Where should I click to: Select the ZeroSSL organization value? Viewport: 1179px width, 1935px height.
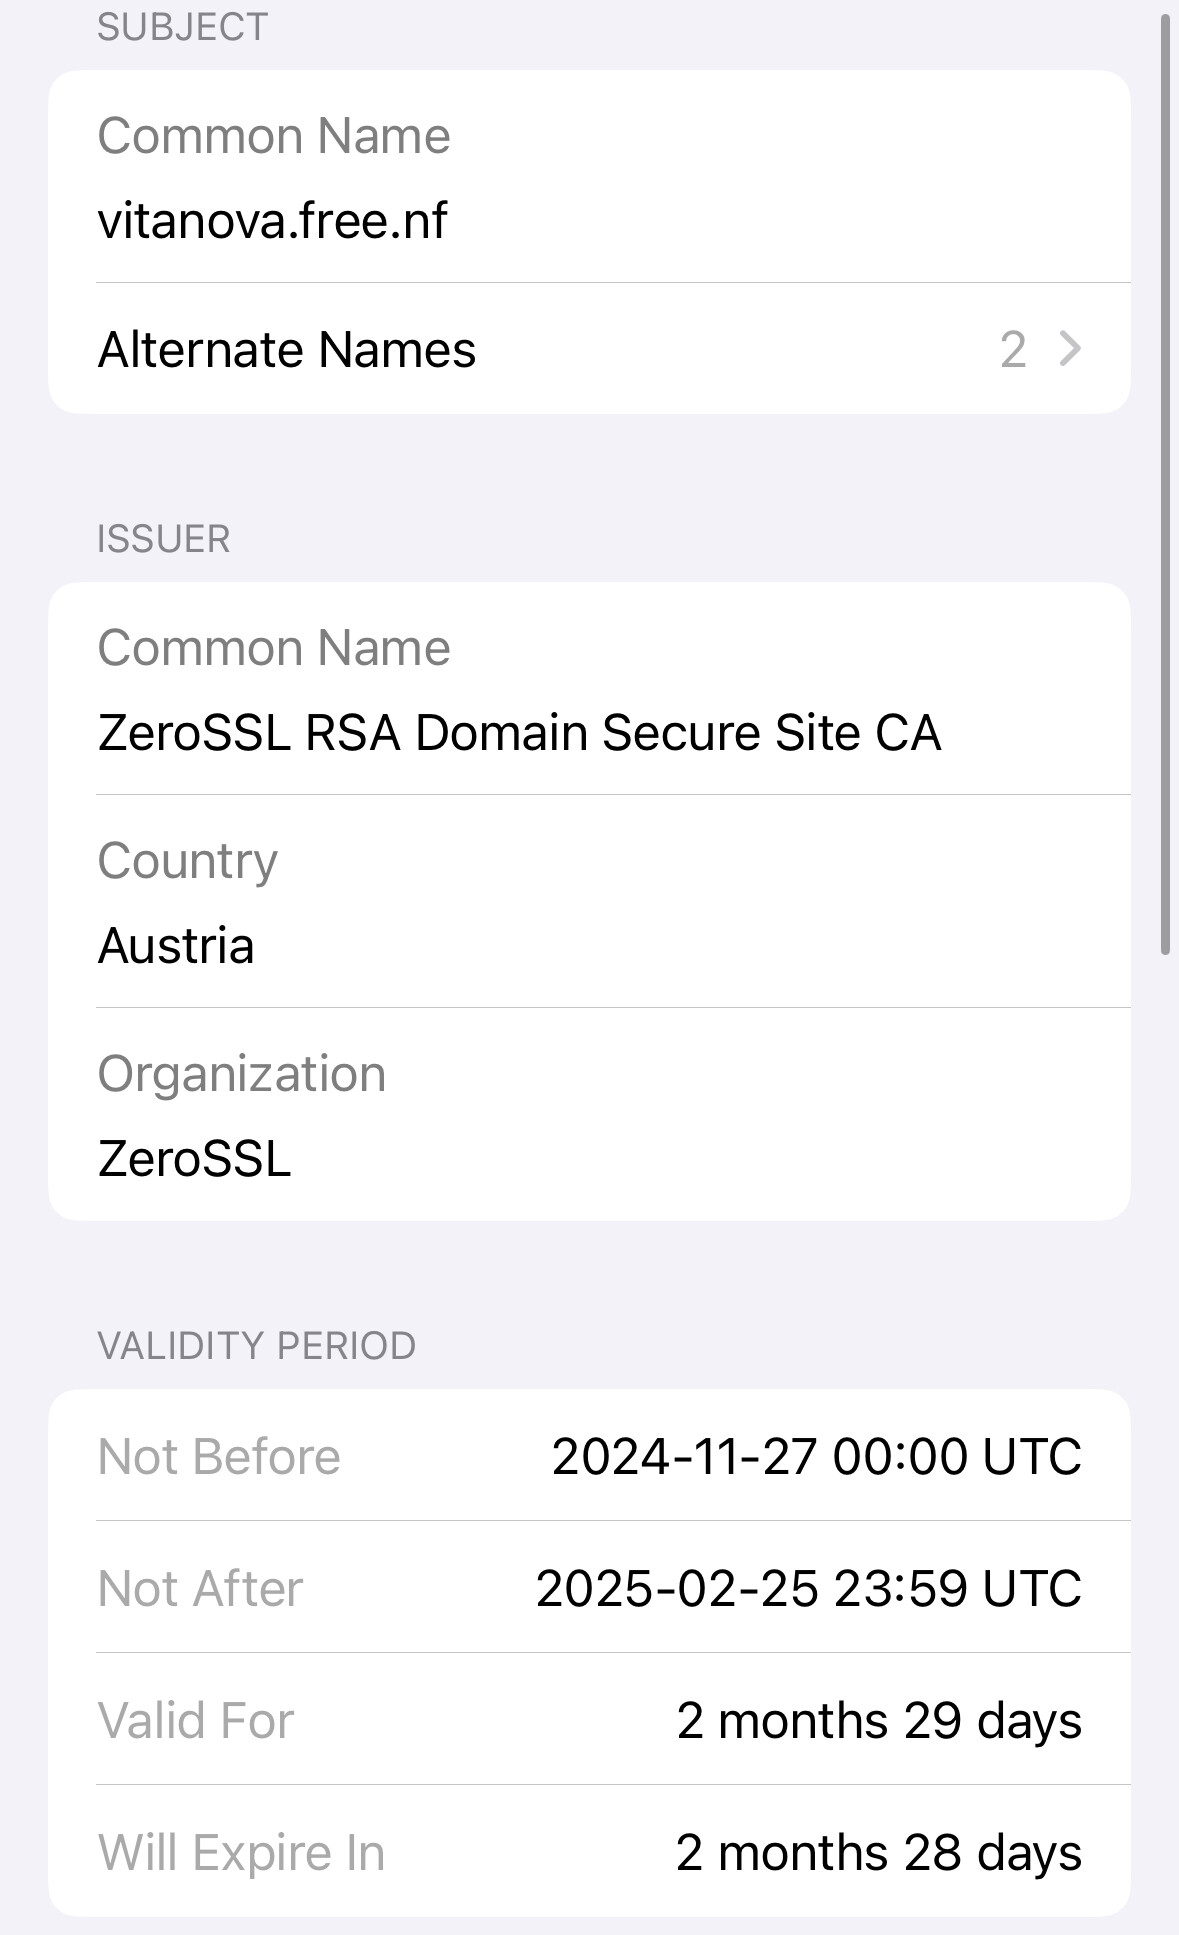pyautogui.click(x=194, y=1159)
